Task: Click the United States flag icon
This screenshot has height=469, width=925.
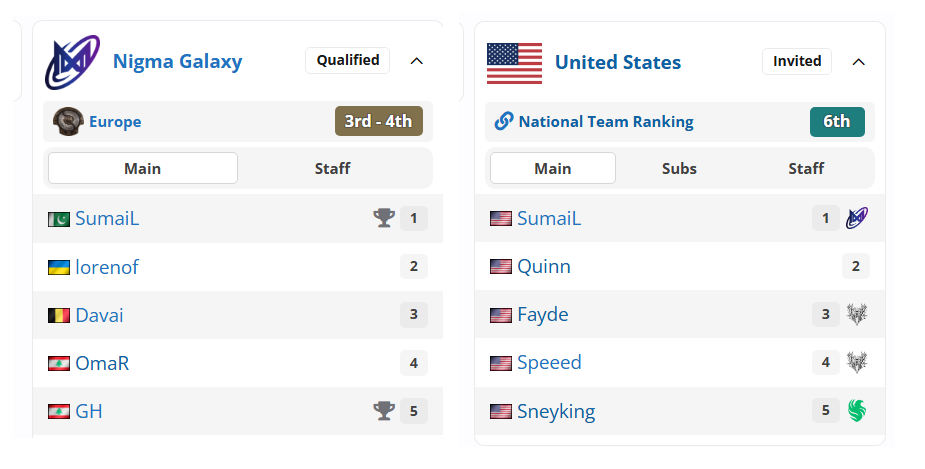Action: tap(514, 63)
